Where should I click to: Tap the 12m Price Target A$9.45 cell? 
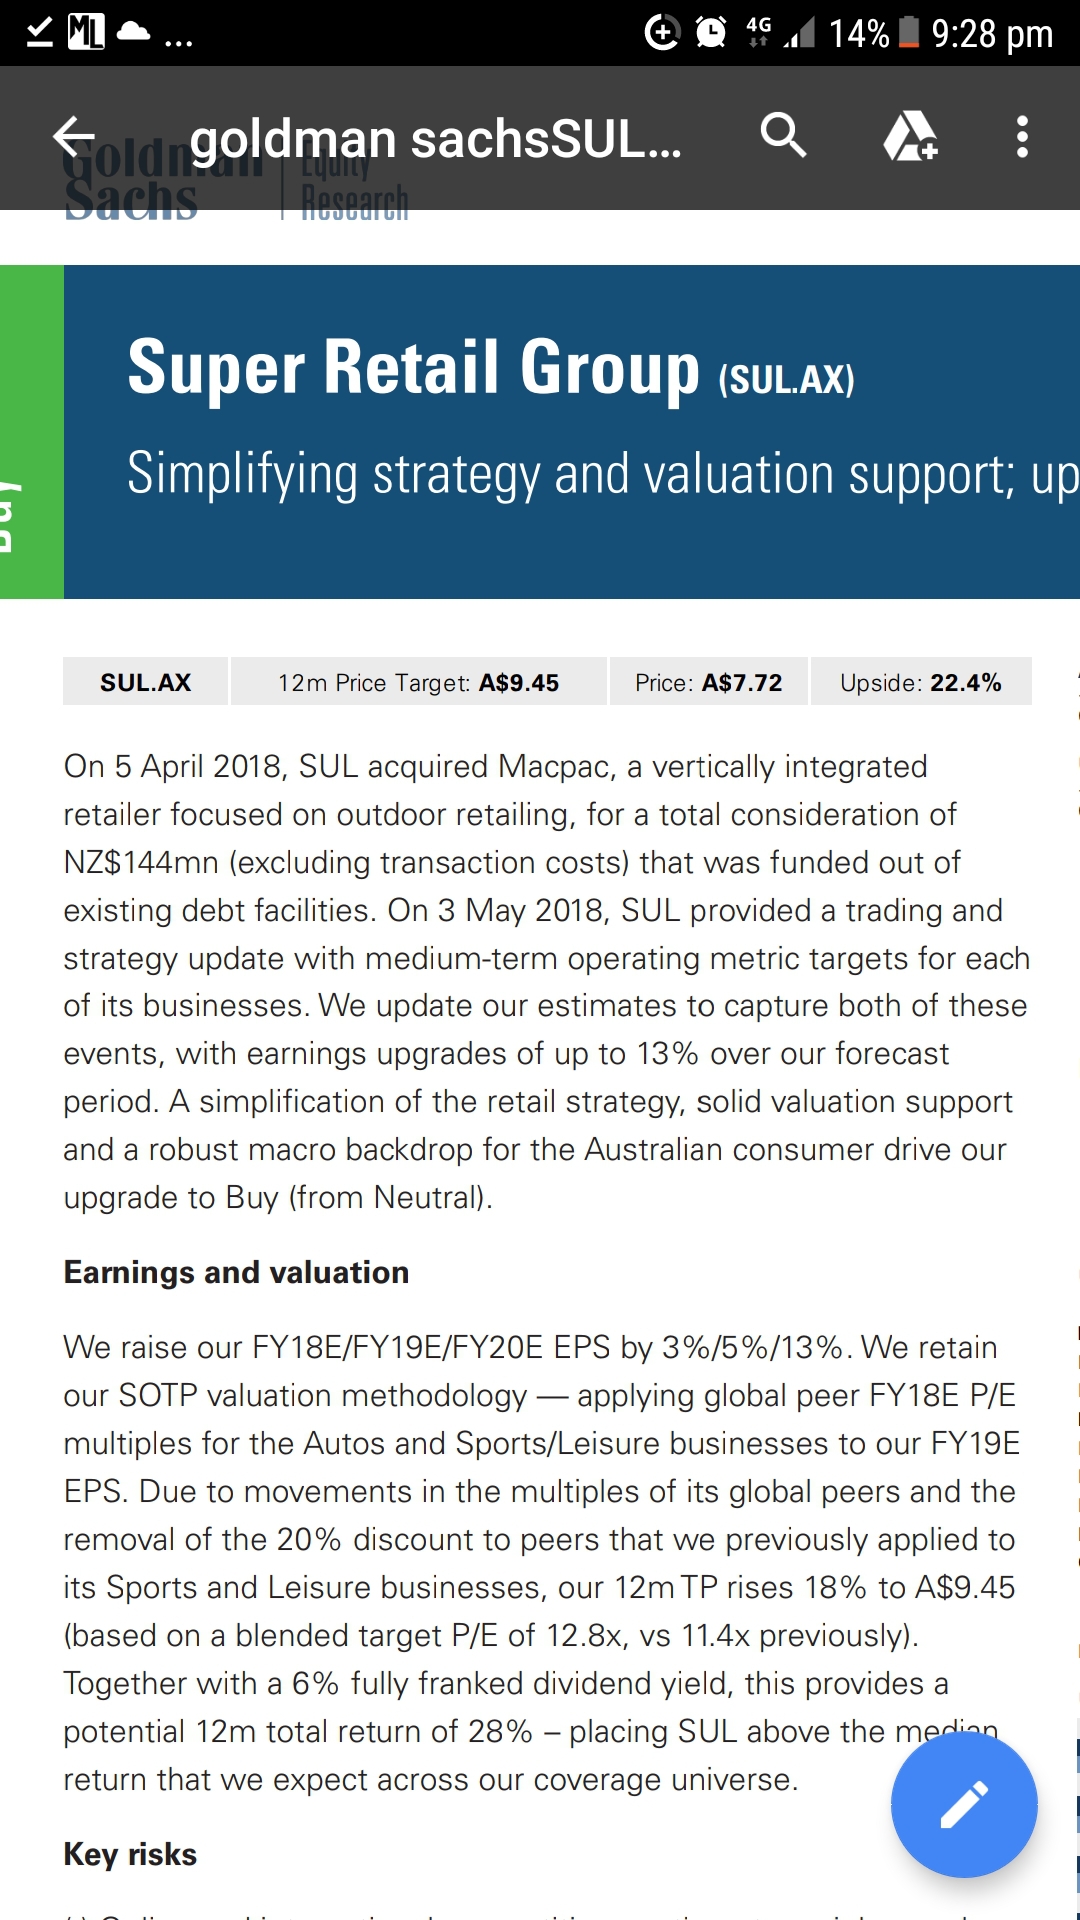point(419,682)
